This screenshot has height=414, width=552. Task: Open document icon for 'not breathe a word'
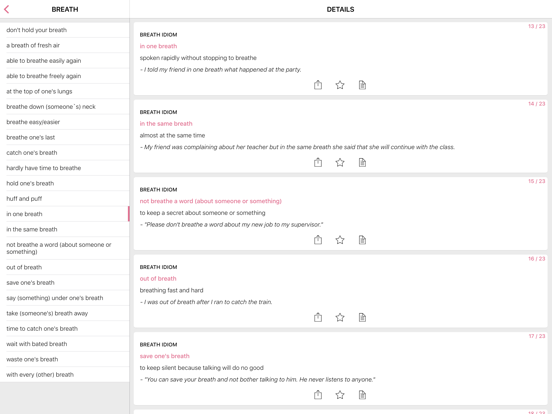(362, 240)
